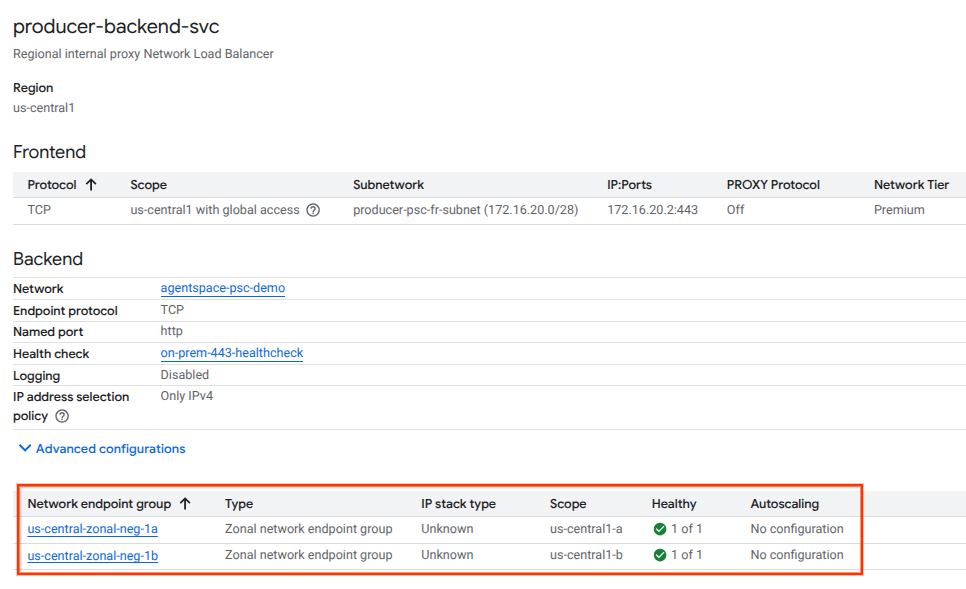Open the on-prem-443-healthcheck link
This screenshot has width=966, height=589.
[x=231, y=353]
